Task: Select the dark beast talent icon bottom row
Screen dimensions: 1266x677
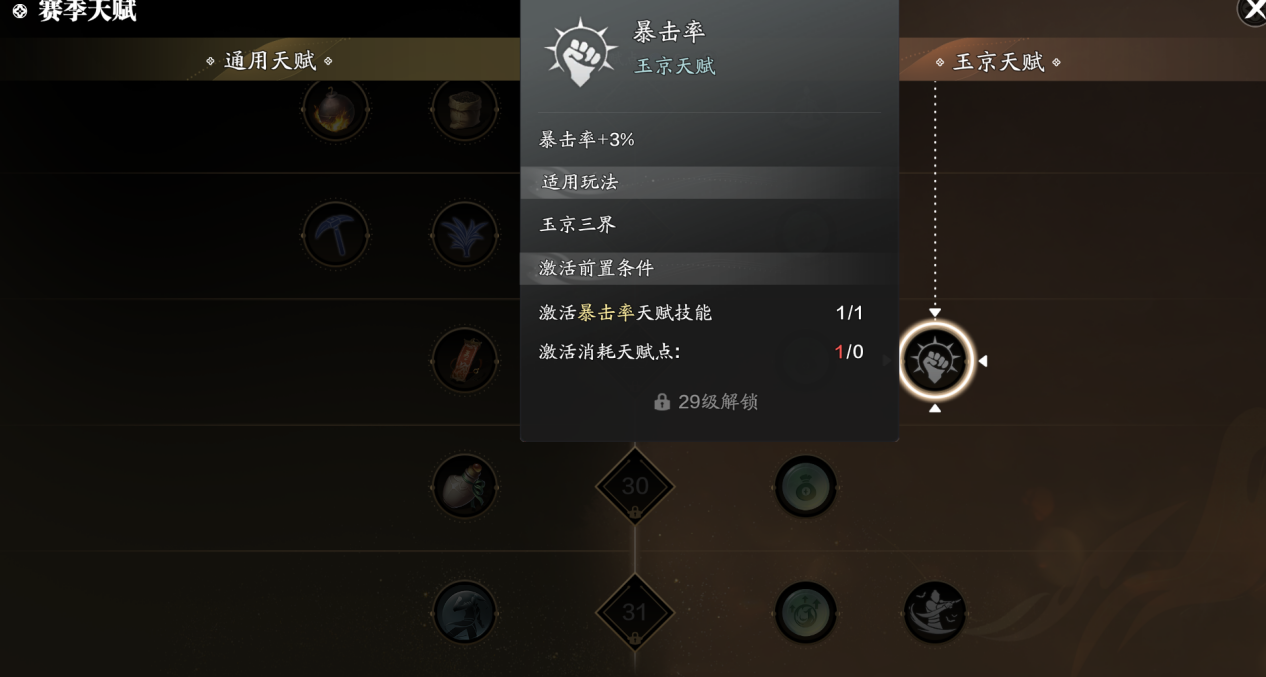Action: [465, 612]
